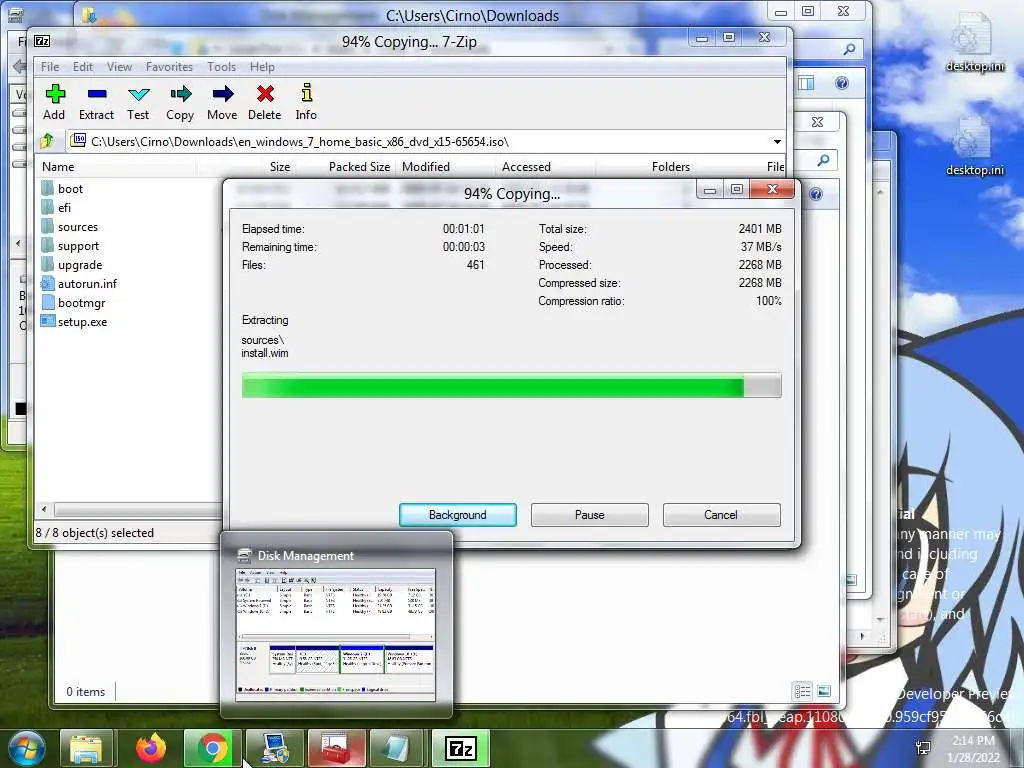Select the bootmgr file
This screenshot has width=1024, height=768.
(x=73, y=302)
